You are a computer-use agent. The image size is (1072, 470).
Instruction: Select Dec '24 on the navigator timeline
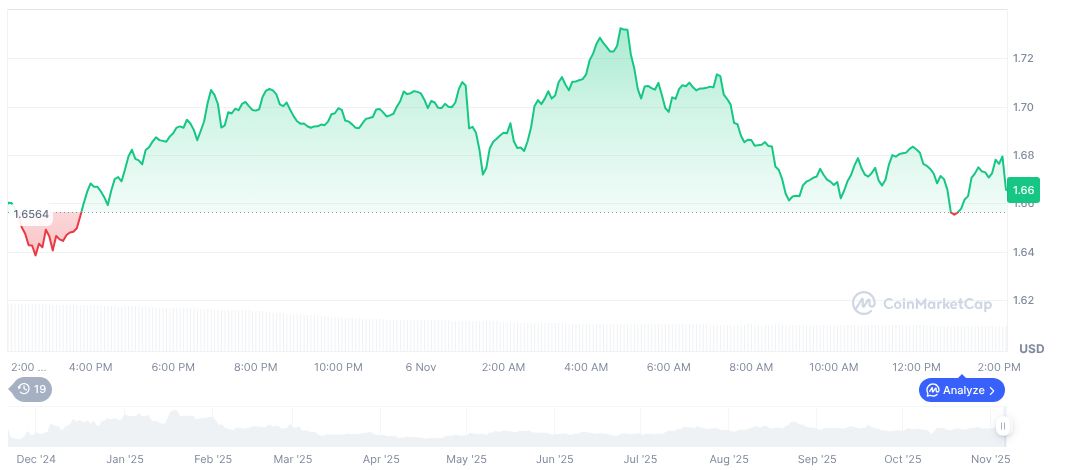36,459
